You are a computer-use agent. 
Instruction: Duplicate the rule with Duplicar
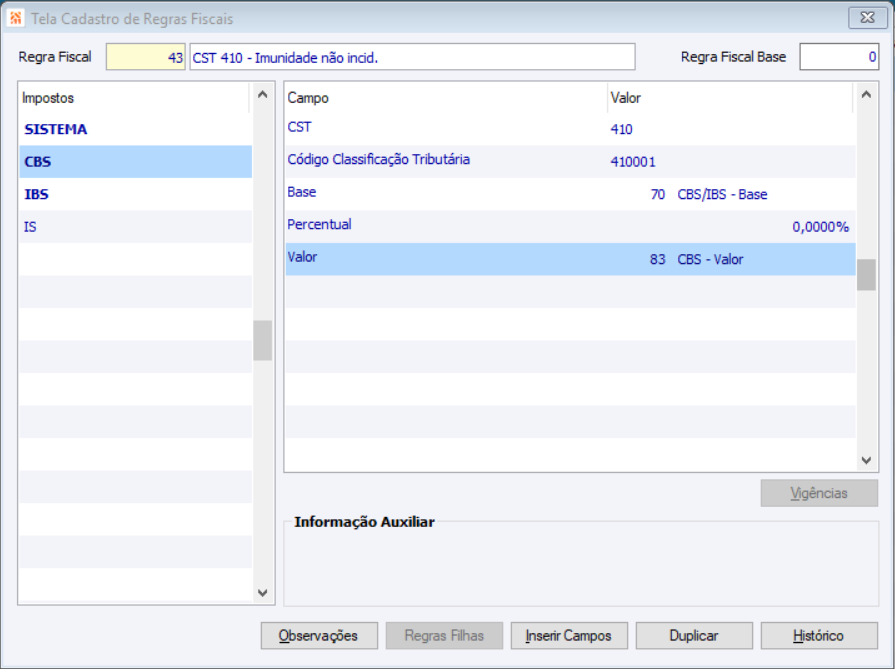[694, 636]
